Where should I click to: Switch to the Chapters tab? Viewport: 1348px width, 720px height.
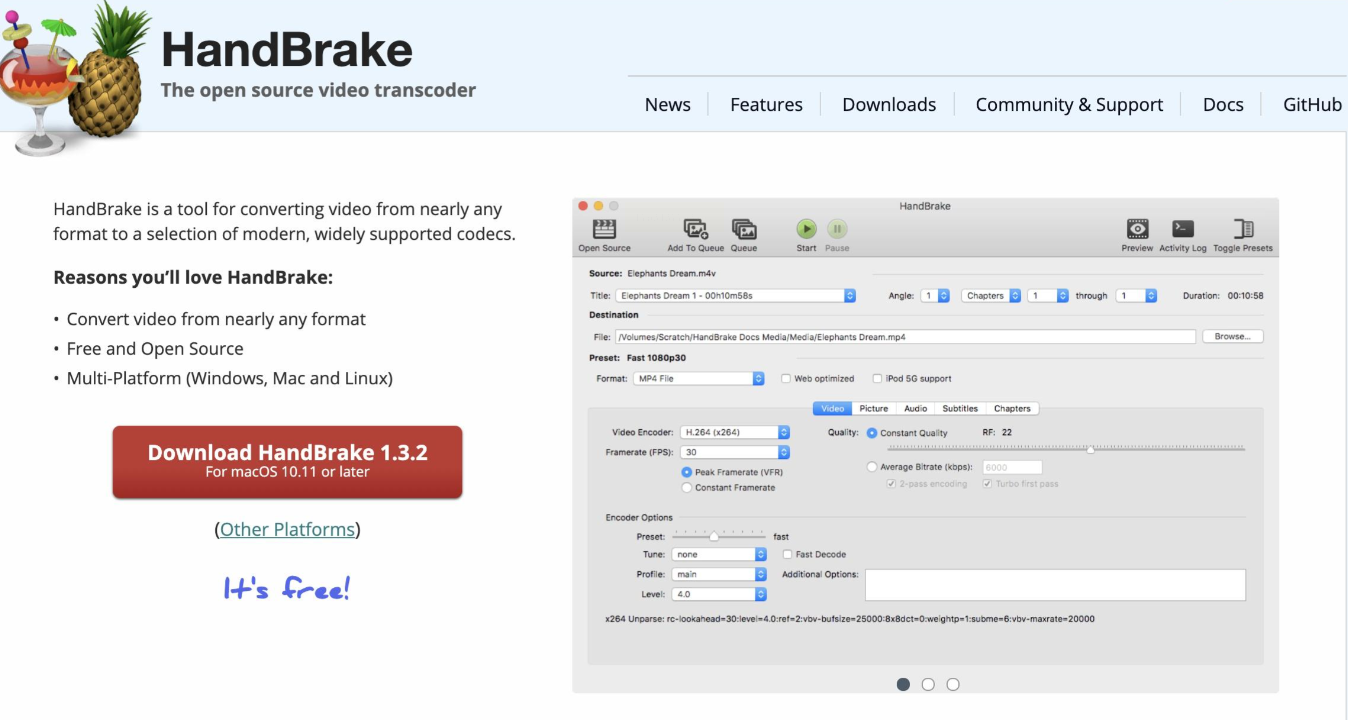tap(1012, 408)
